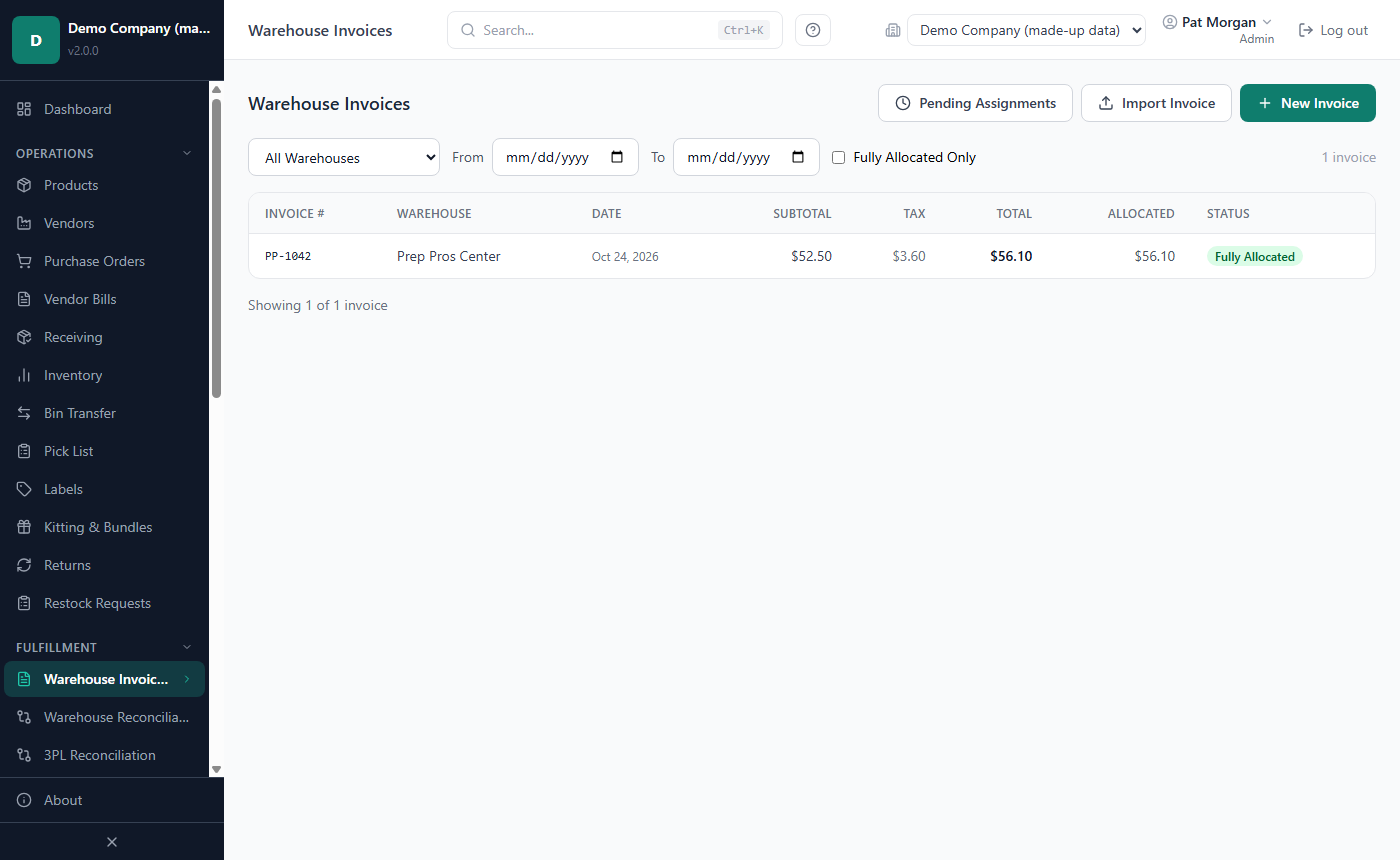Click the Vendors factory icon
This screenshot has height=860, width=1400.
click(x=24, y=223)
